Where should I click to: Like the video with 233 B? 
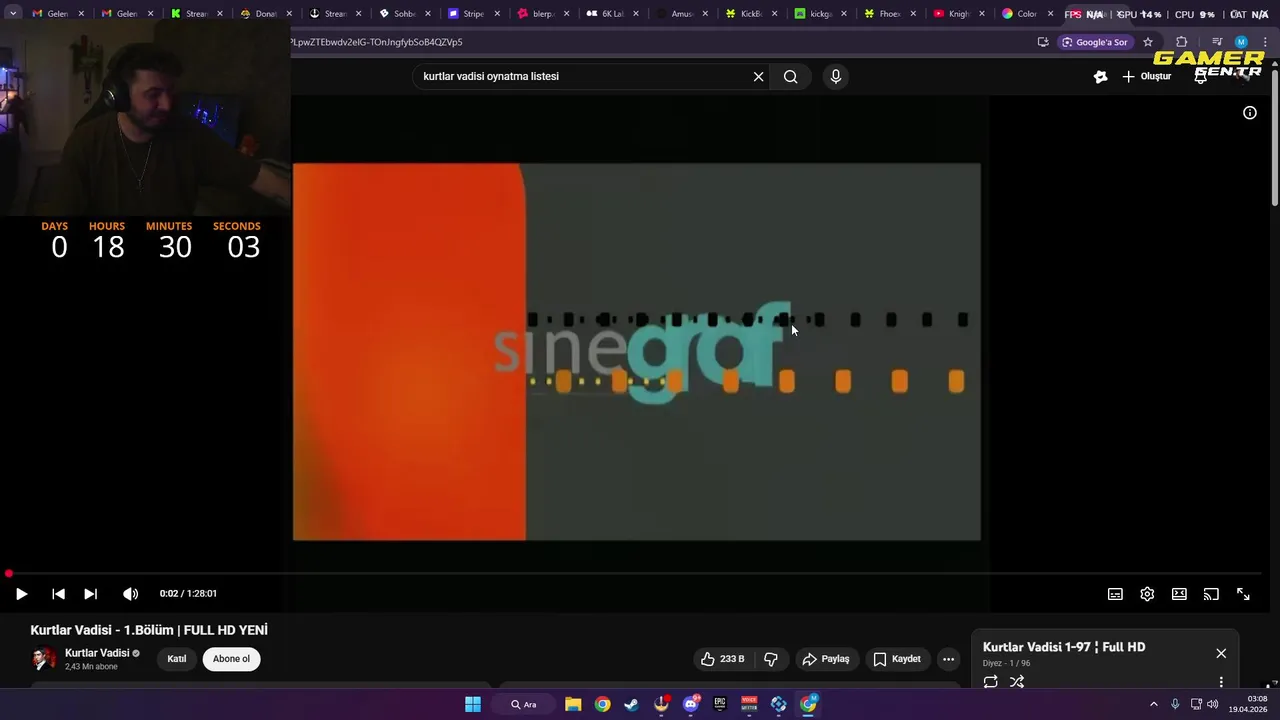(x=722, y=659)
